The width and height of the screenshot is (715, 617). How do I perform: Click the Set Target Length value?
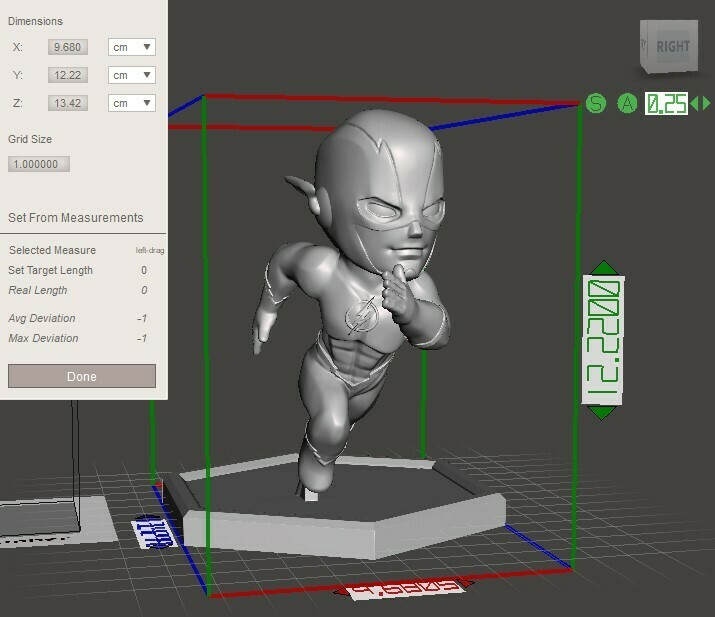[144, 270]
